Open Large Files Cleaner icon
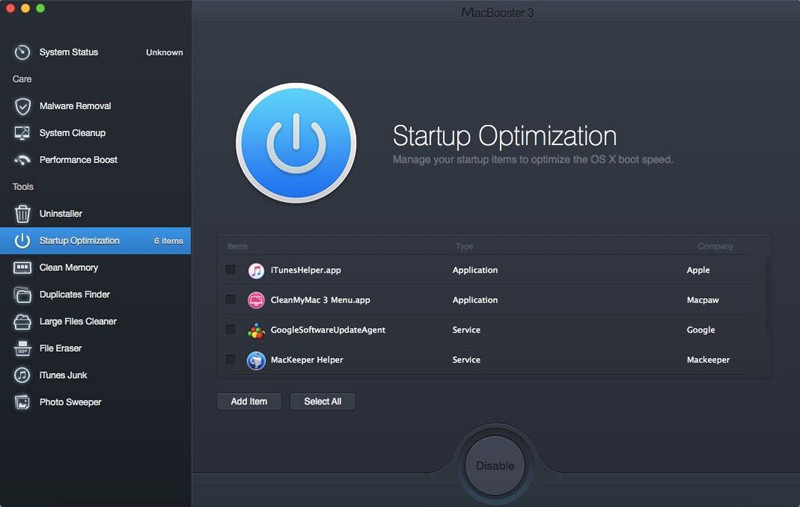This screenshot has height=507, width=800. pos(22,322)
